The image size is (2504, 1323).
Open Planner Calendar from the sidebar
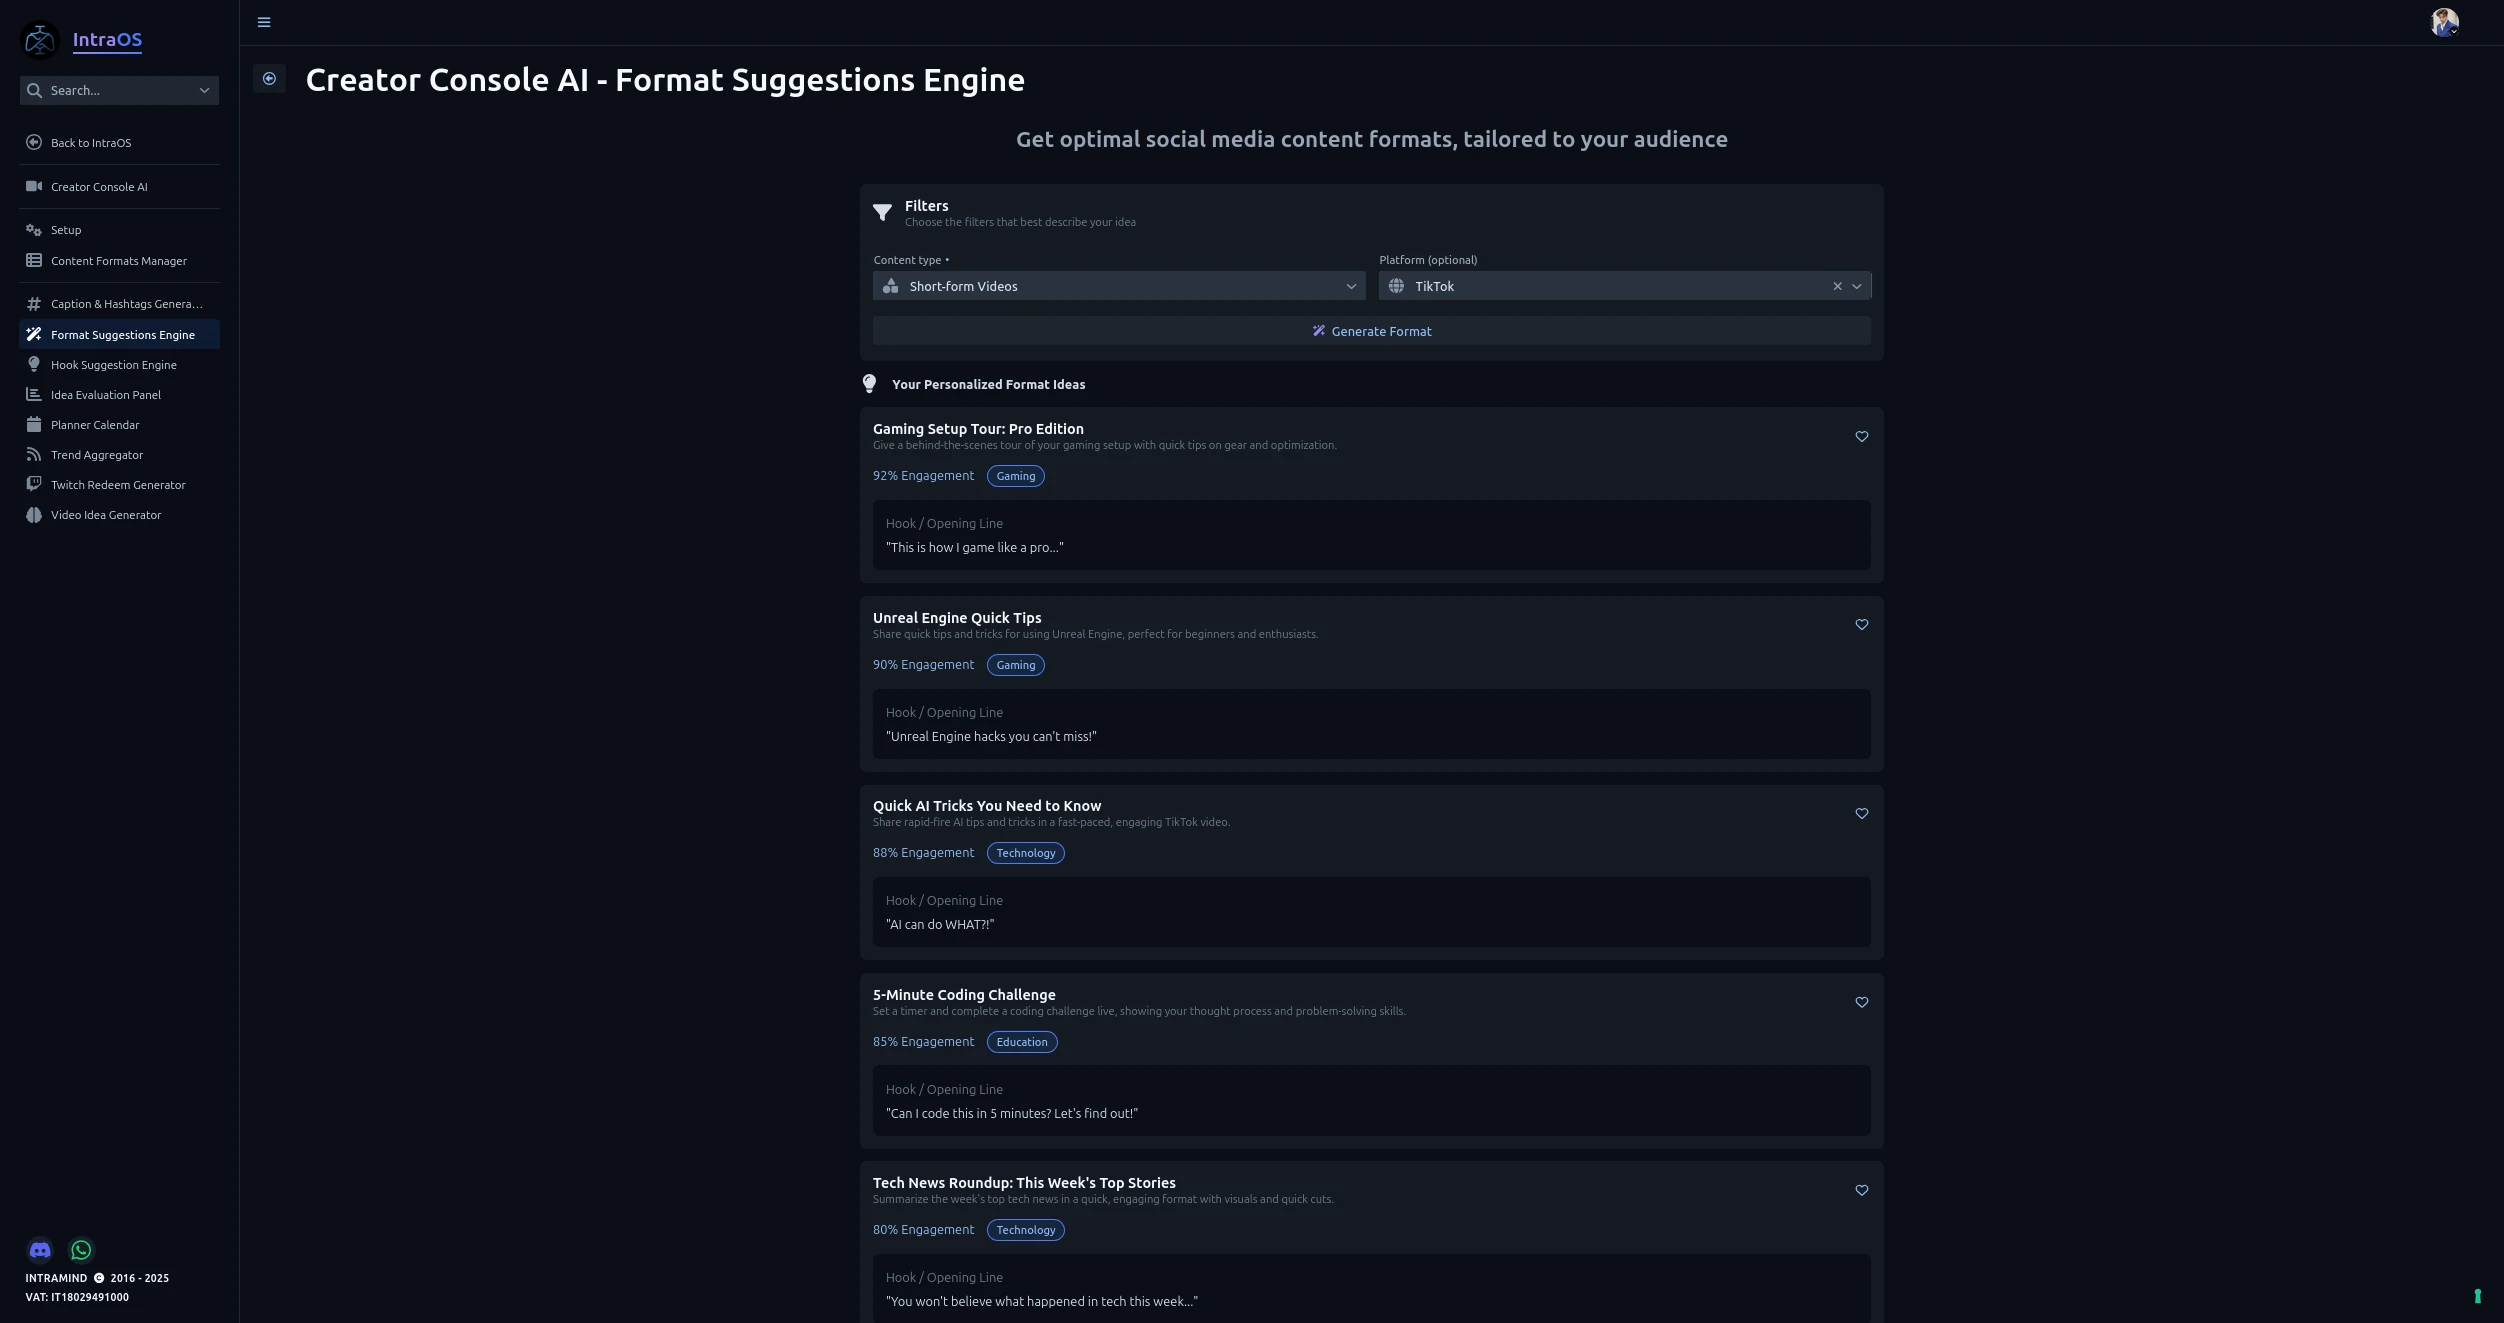(95, 425)
